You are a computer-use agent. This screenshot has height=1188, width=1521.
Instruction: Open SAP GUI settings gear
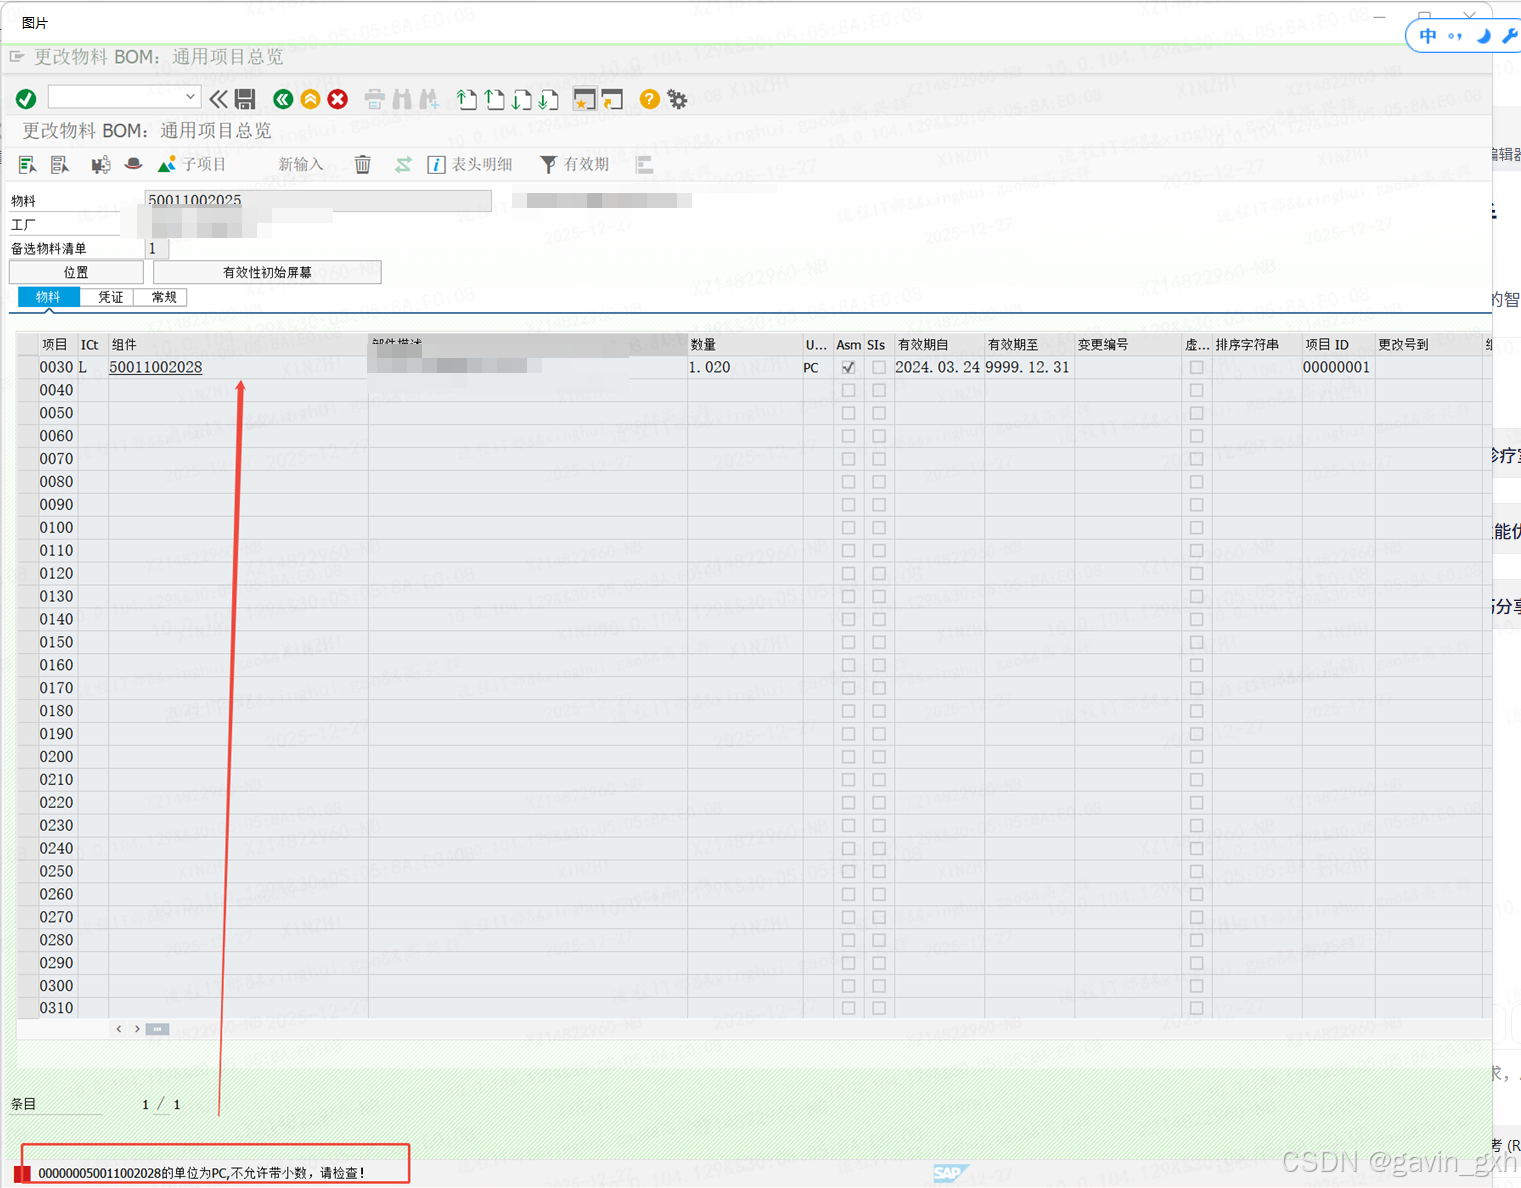coord(678,98)
